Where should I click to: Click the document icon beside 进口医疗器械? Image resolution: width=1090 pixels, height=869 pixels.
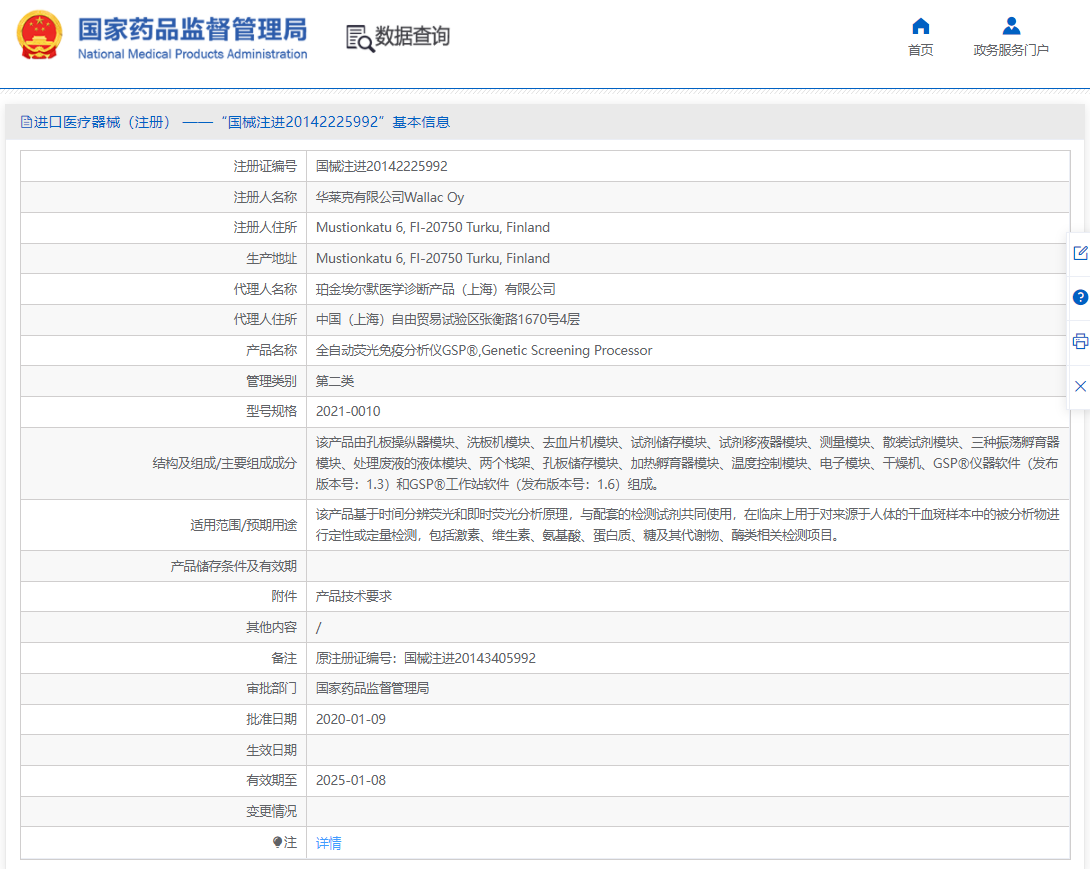pos(26,122)
